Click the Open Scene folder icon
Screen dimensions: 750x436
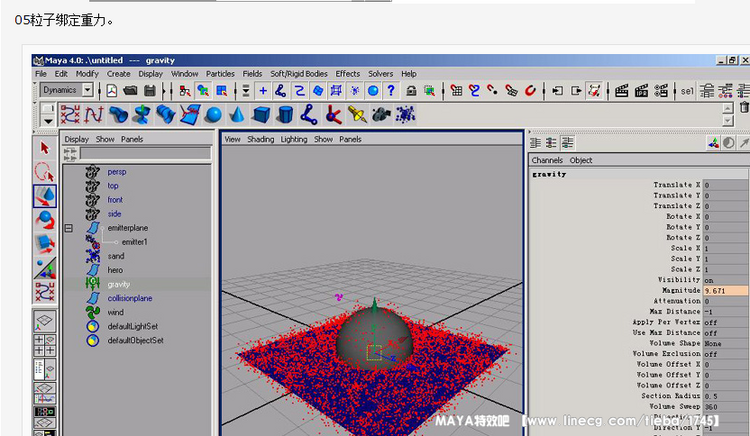[x=130, y=90]
